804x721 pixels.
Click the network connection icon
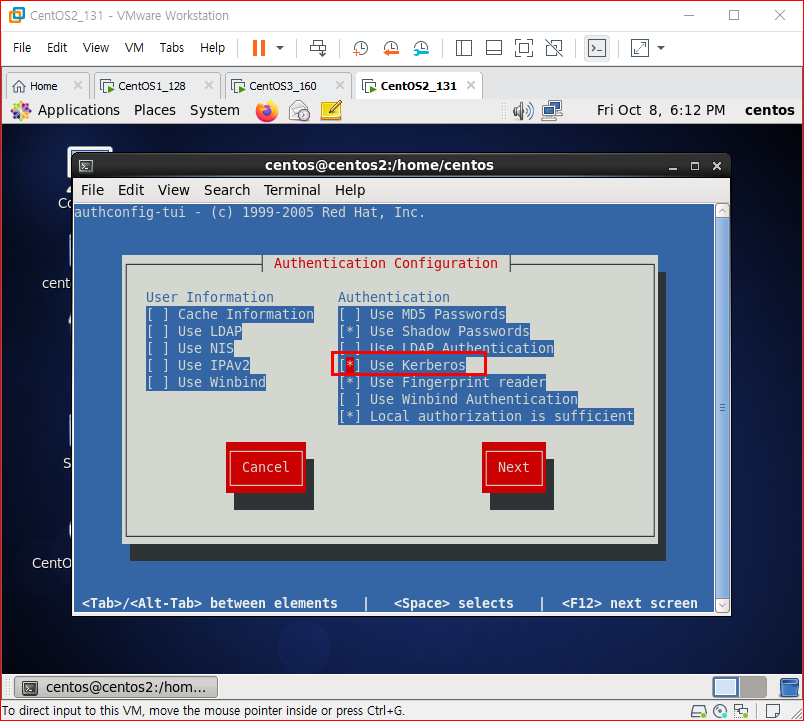point(552,111)
